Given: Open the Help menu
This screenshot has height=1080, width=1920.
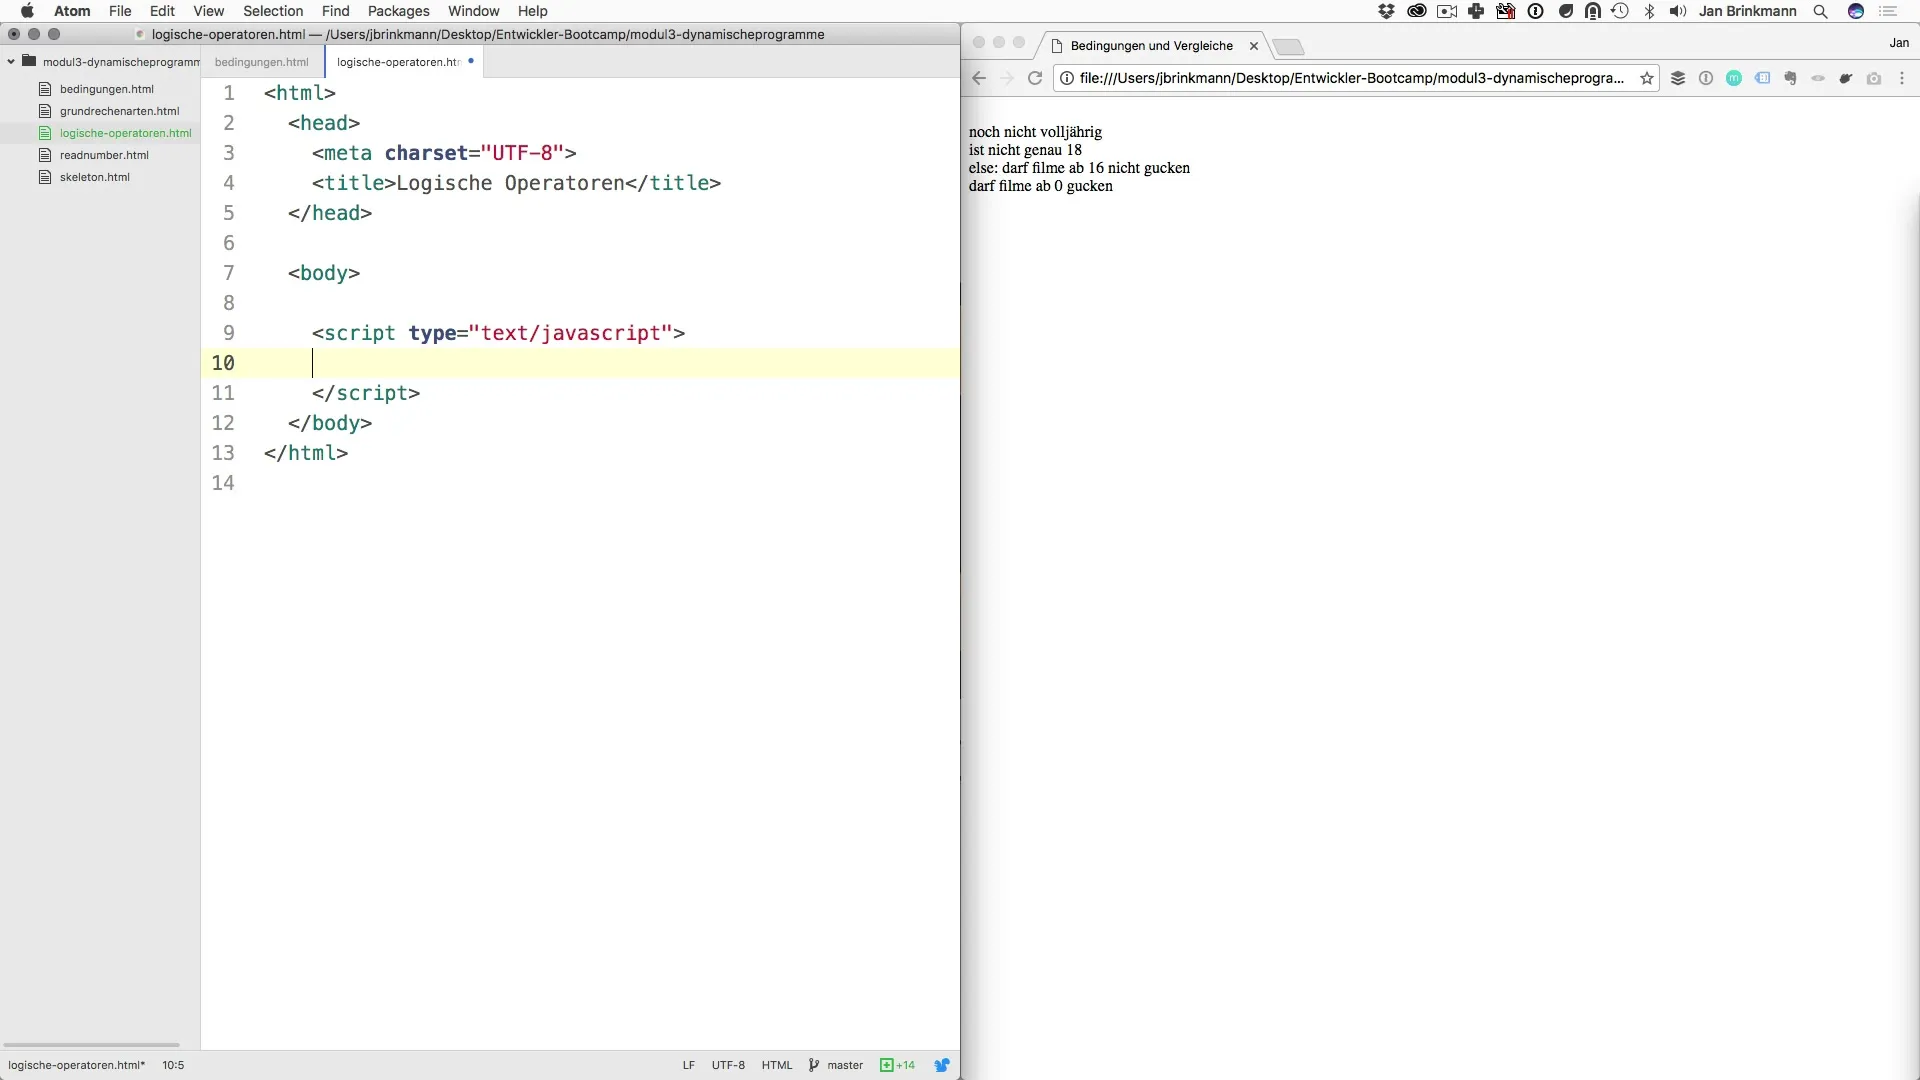Looking at the screenshot, I should click(x=532, y=11).
